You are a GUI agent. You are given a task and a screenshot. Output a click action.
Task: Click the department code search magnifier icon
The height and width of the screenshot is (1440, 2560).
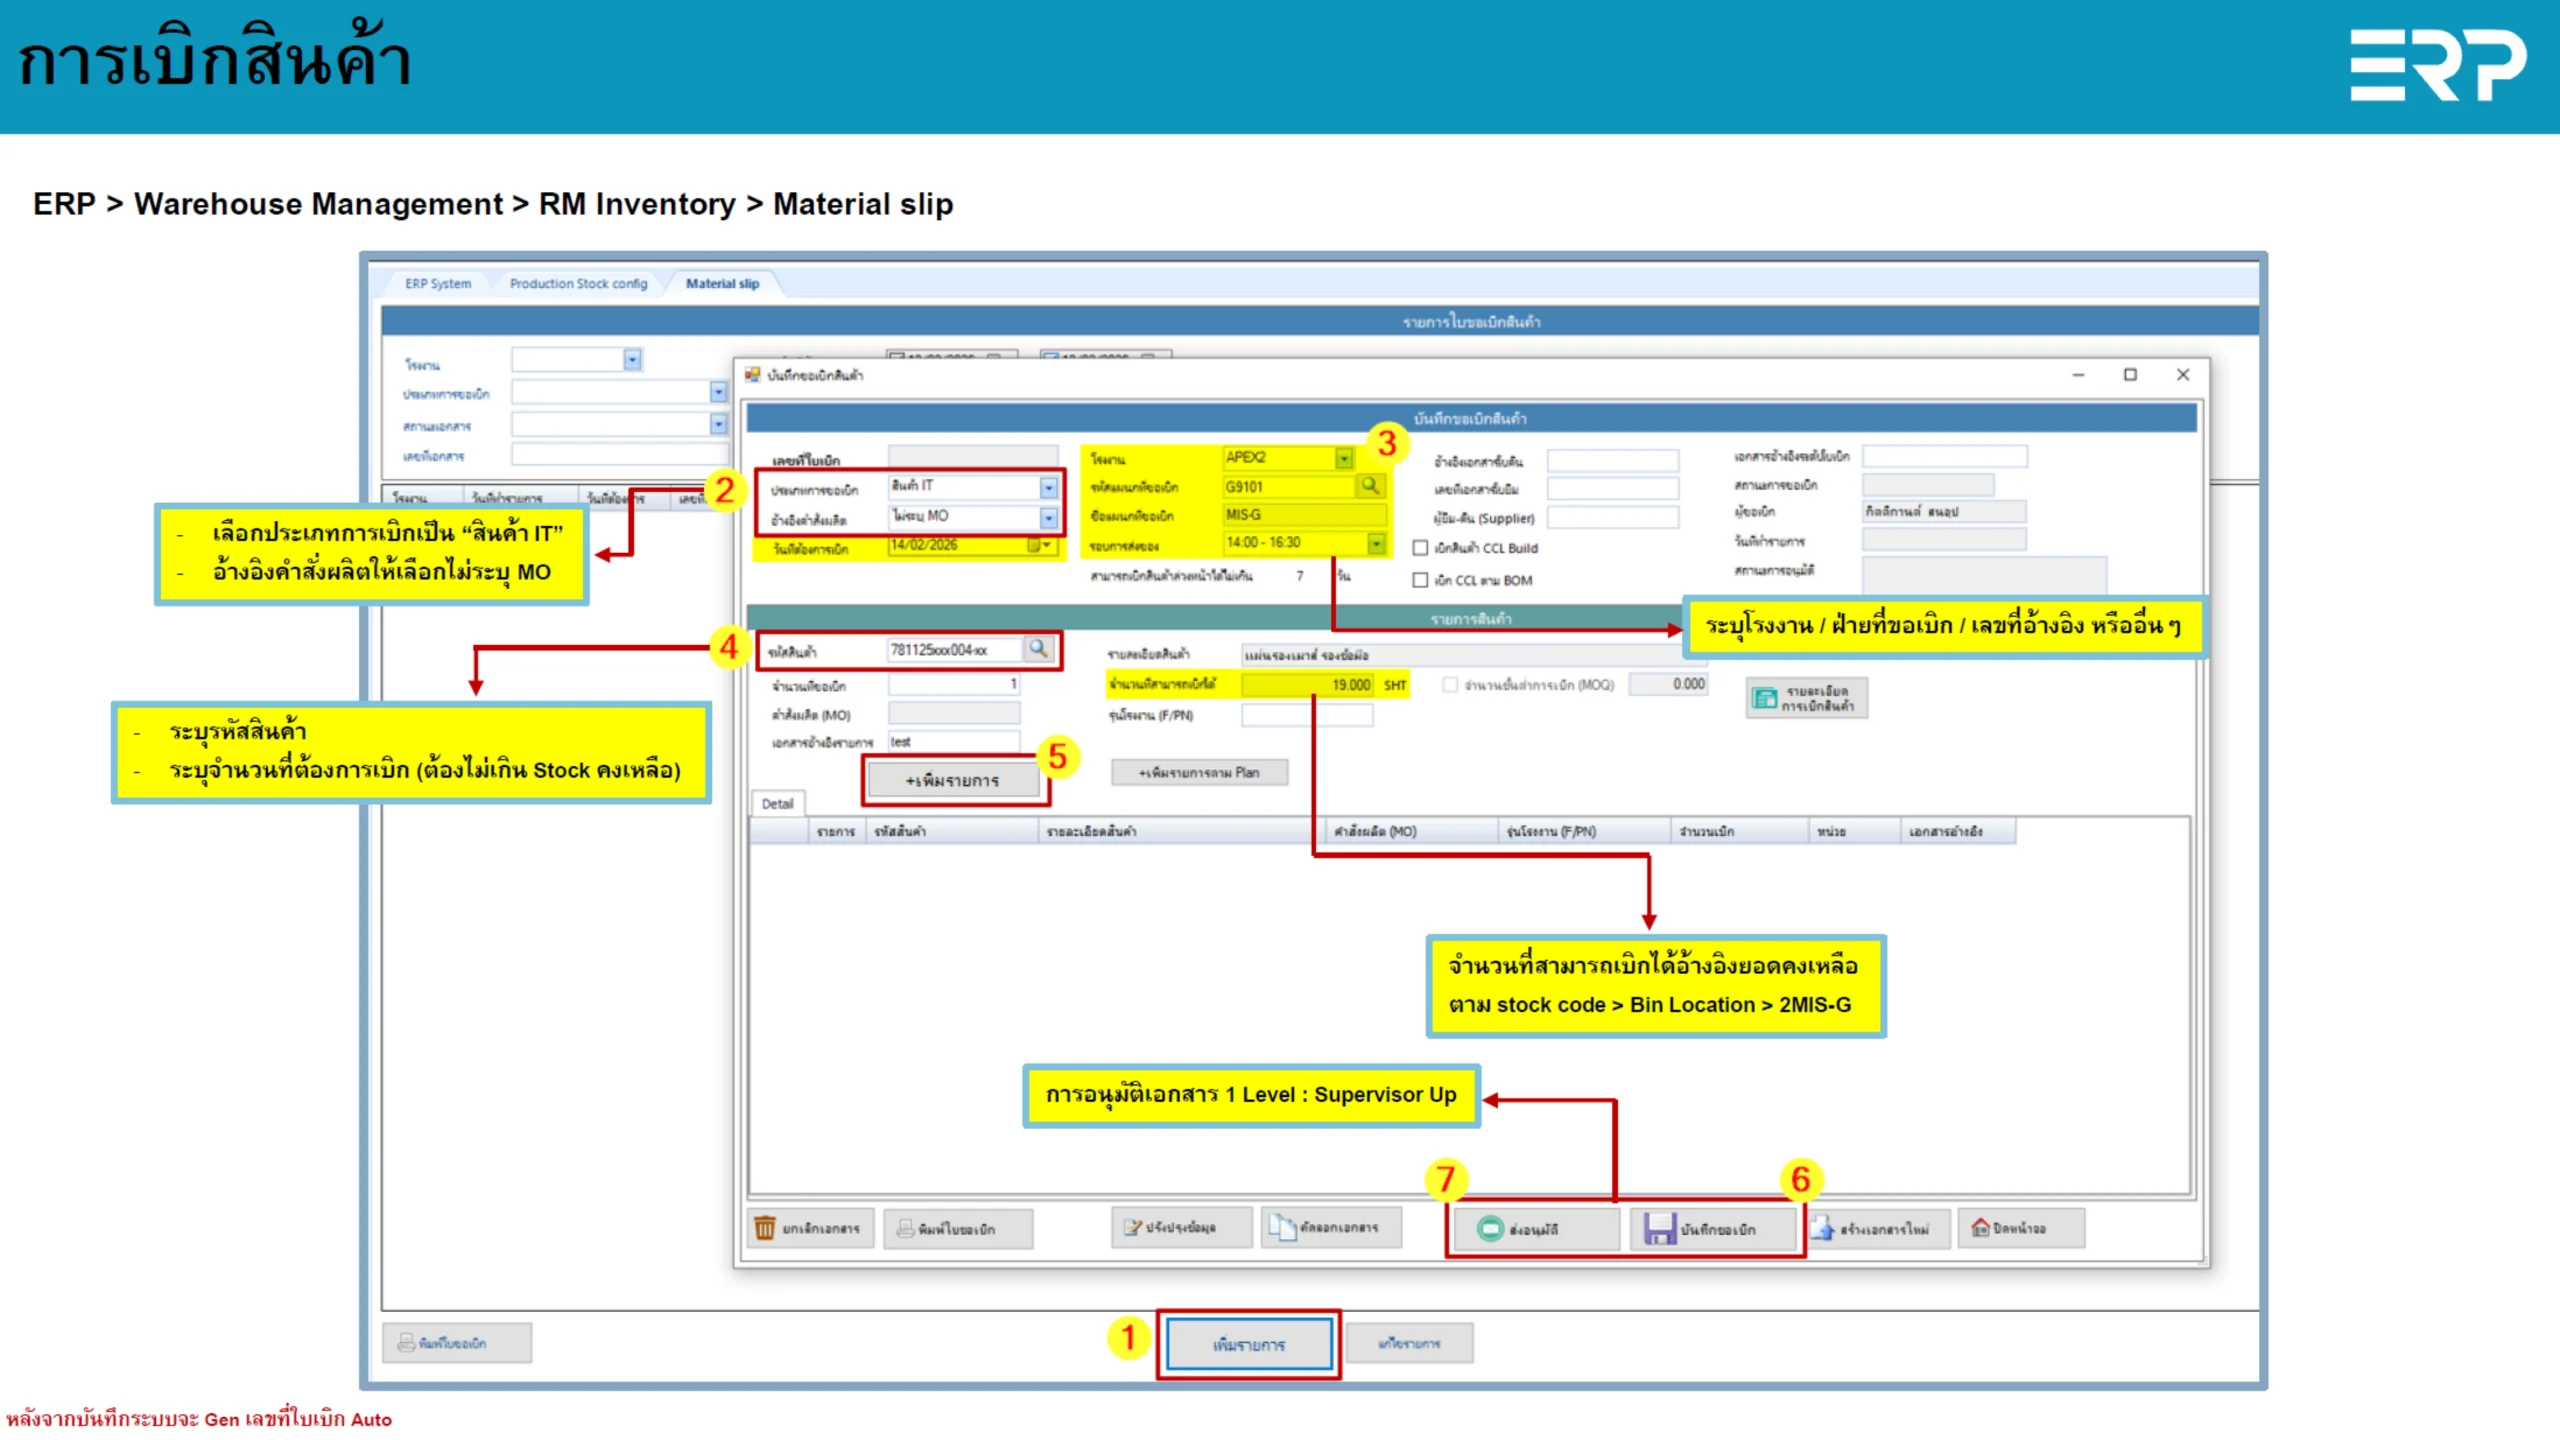click(1370, 486)
